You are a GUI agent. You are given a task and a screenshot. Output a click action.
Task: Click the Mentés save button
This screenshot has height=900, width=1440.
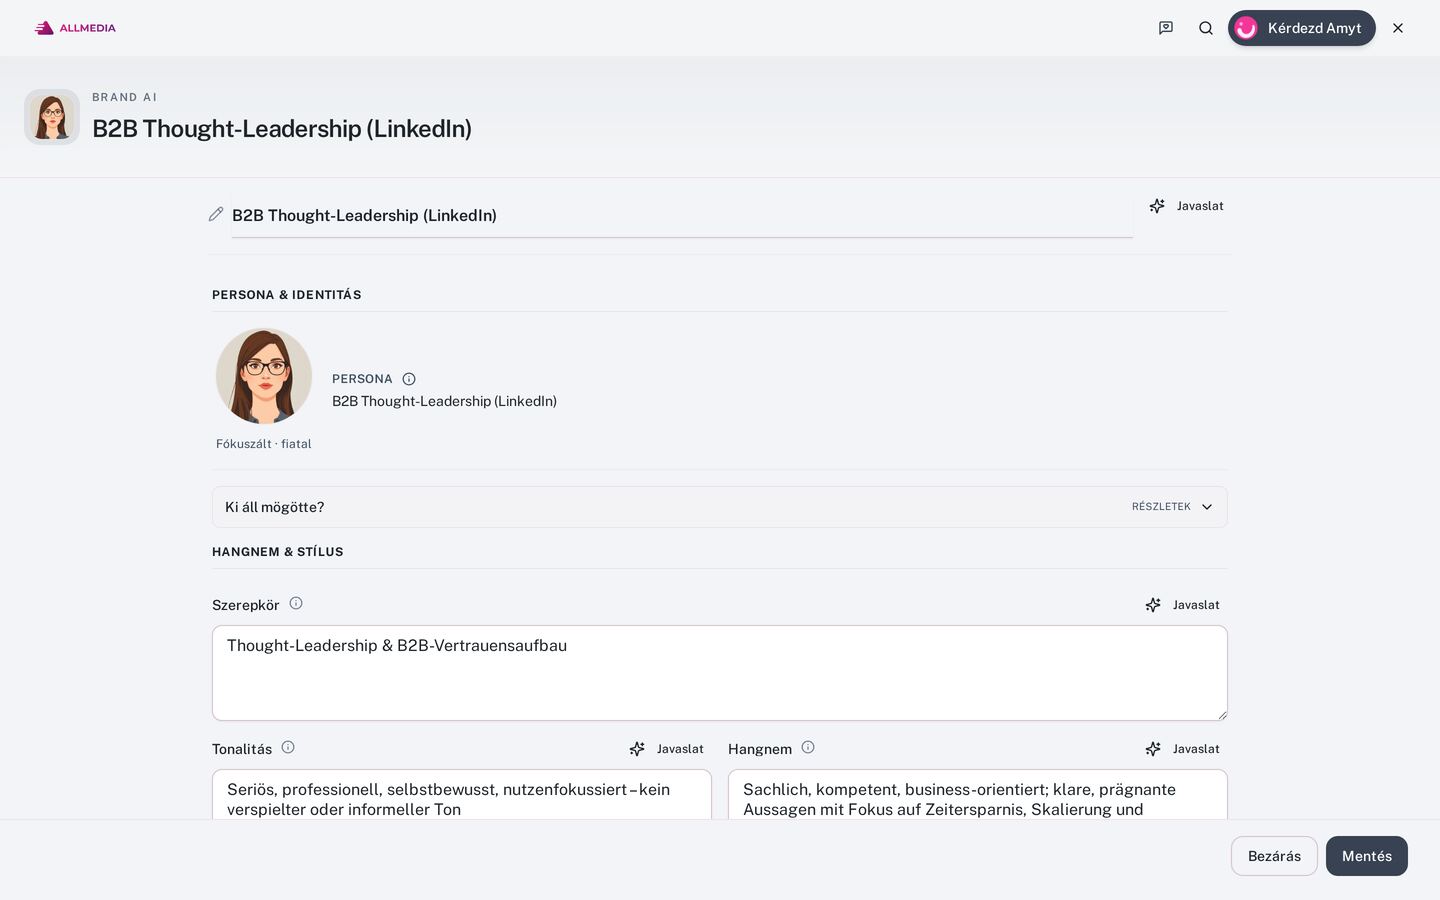pyautogui.click(x=1367, y=856)
